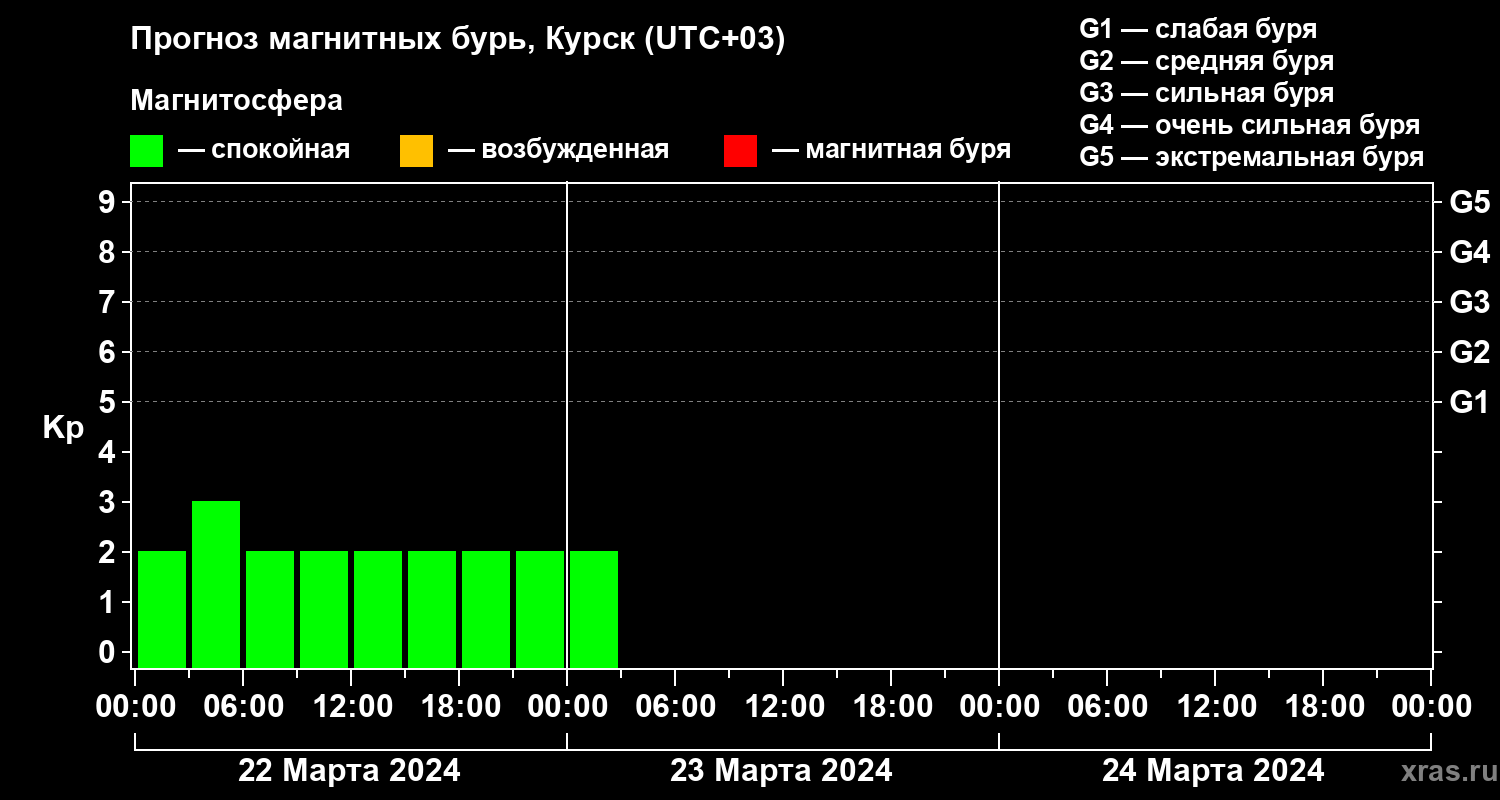This screenshot has width=1500, height=800.
Task: Click the right-axis 'G1' label
Action: pos(1470,402)
